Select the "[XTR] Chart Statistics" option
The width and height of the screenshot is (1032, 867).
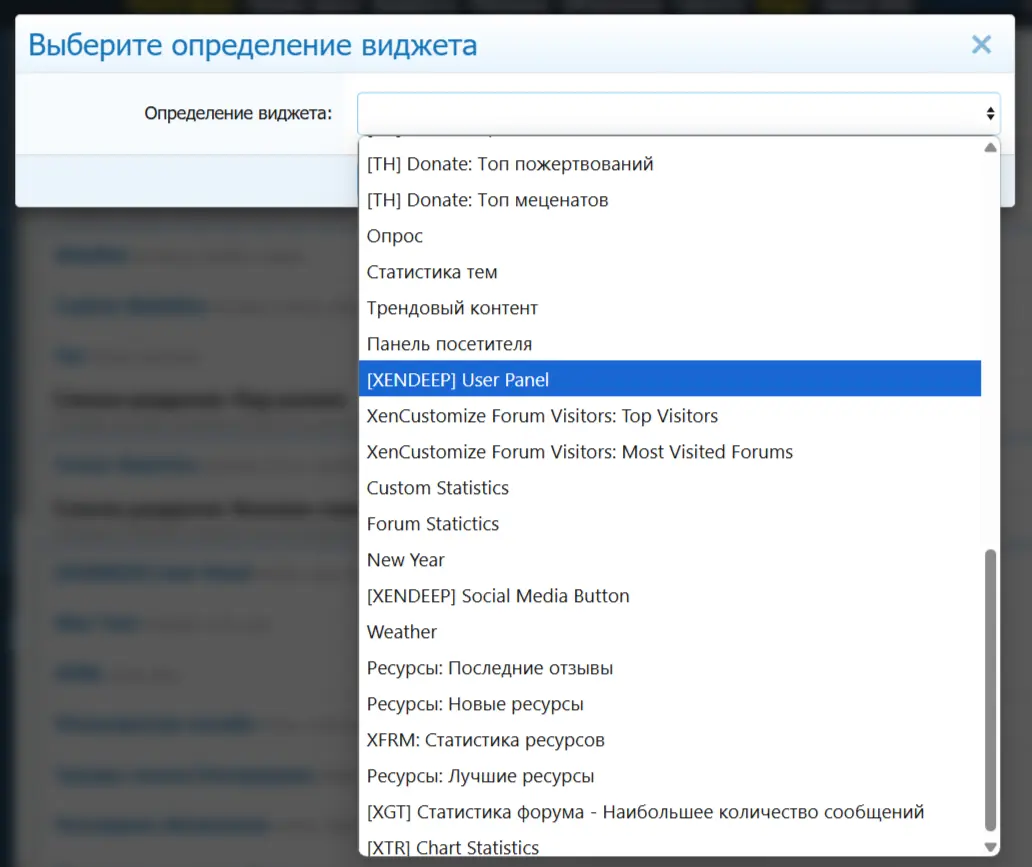pos(453,847)
